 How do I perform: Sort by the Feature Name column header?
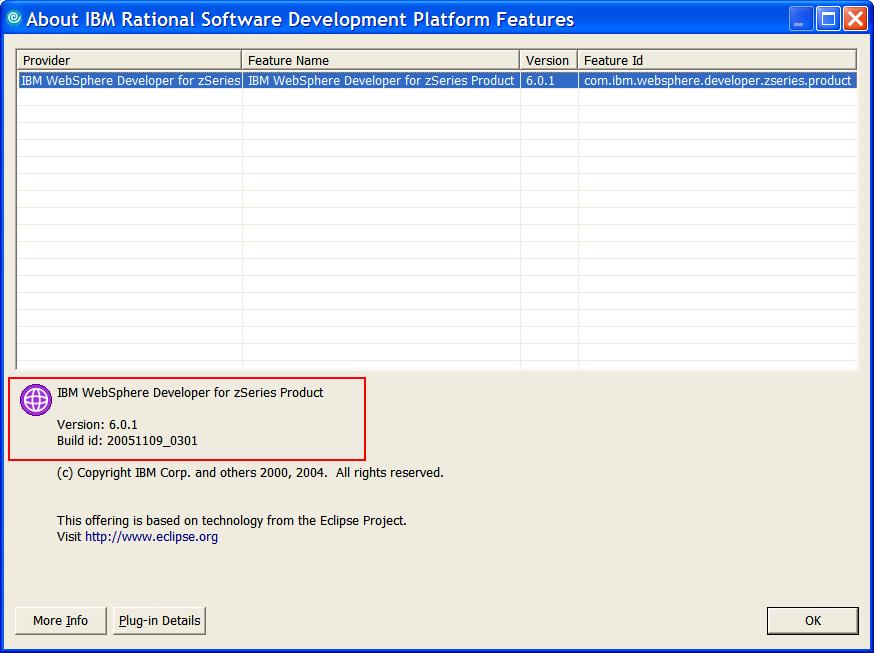click(380, 60)
